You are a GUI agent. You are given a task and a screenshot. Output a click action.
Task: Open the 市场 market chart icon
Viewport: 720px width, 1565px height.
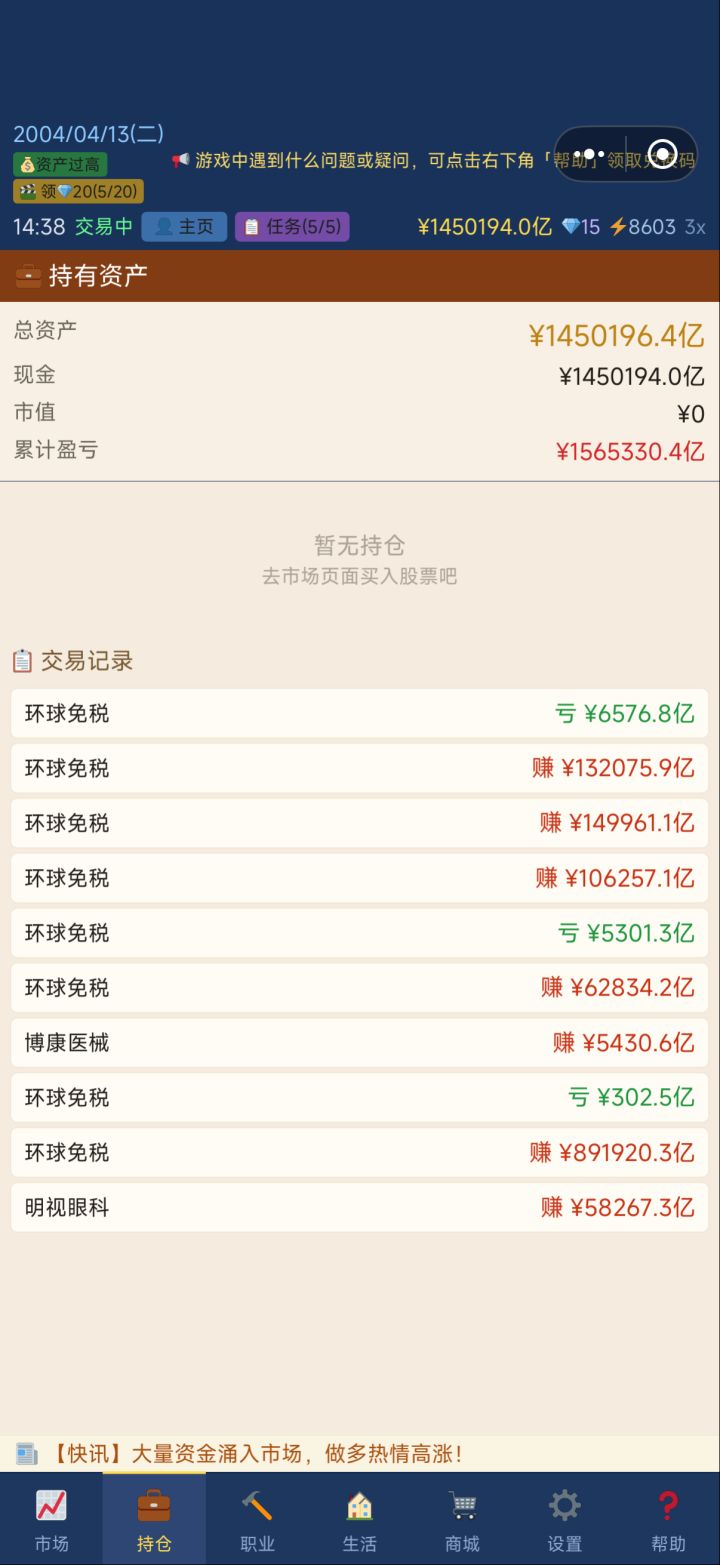51,1506
